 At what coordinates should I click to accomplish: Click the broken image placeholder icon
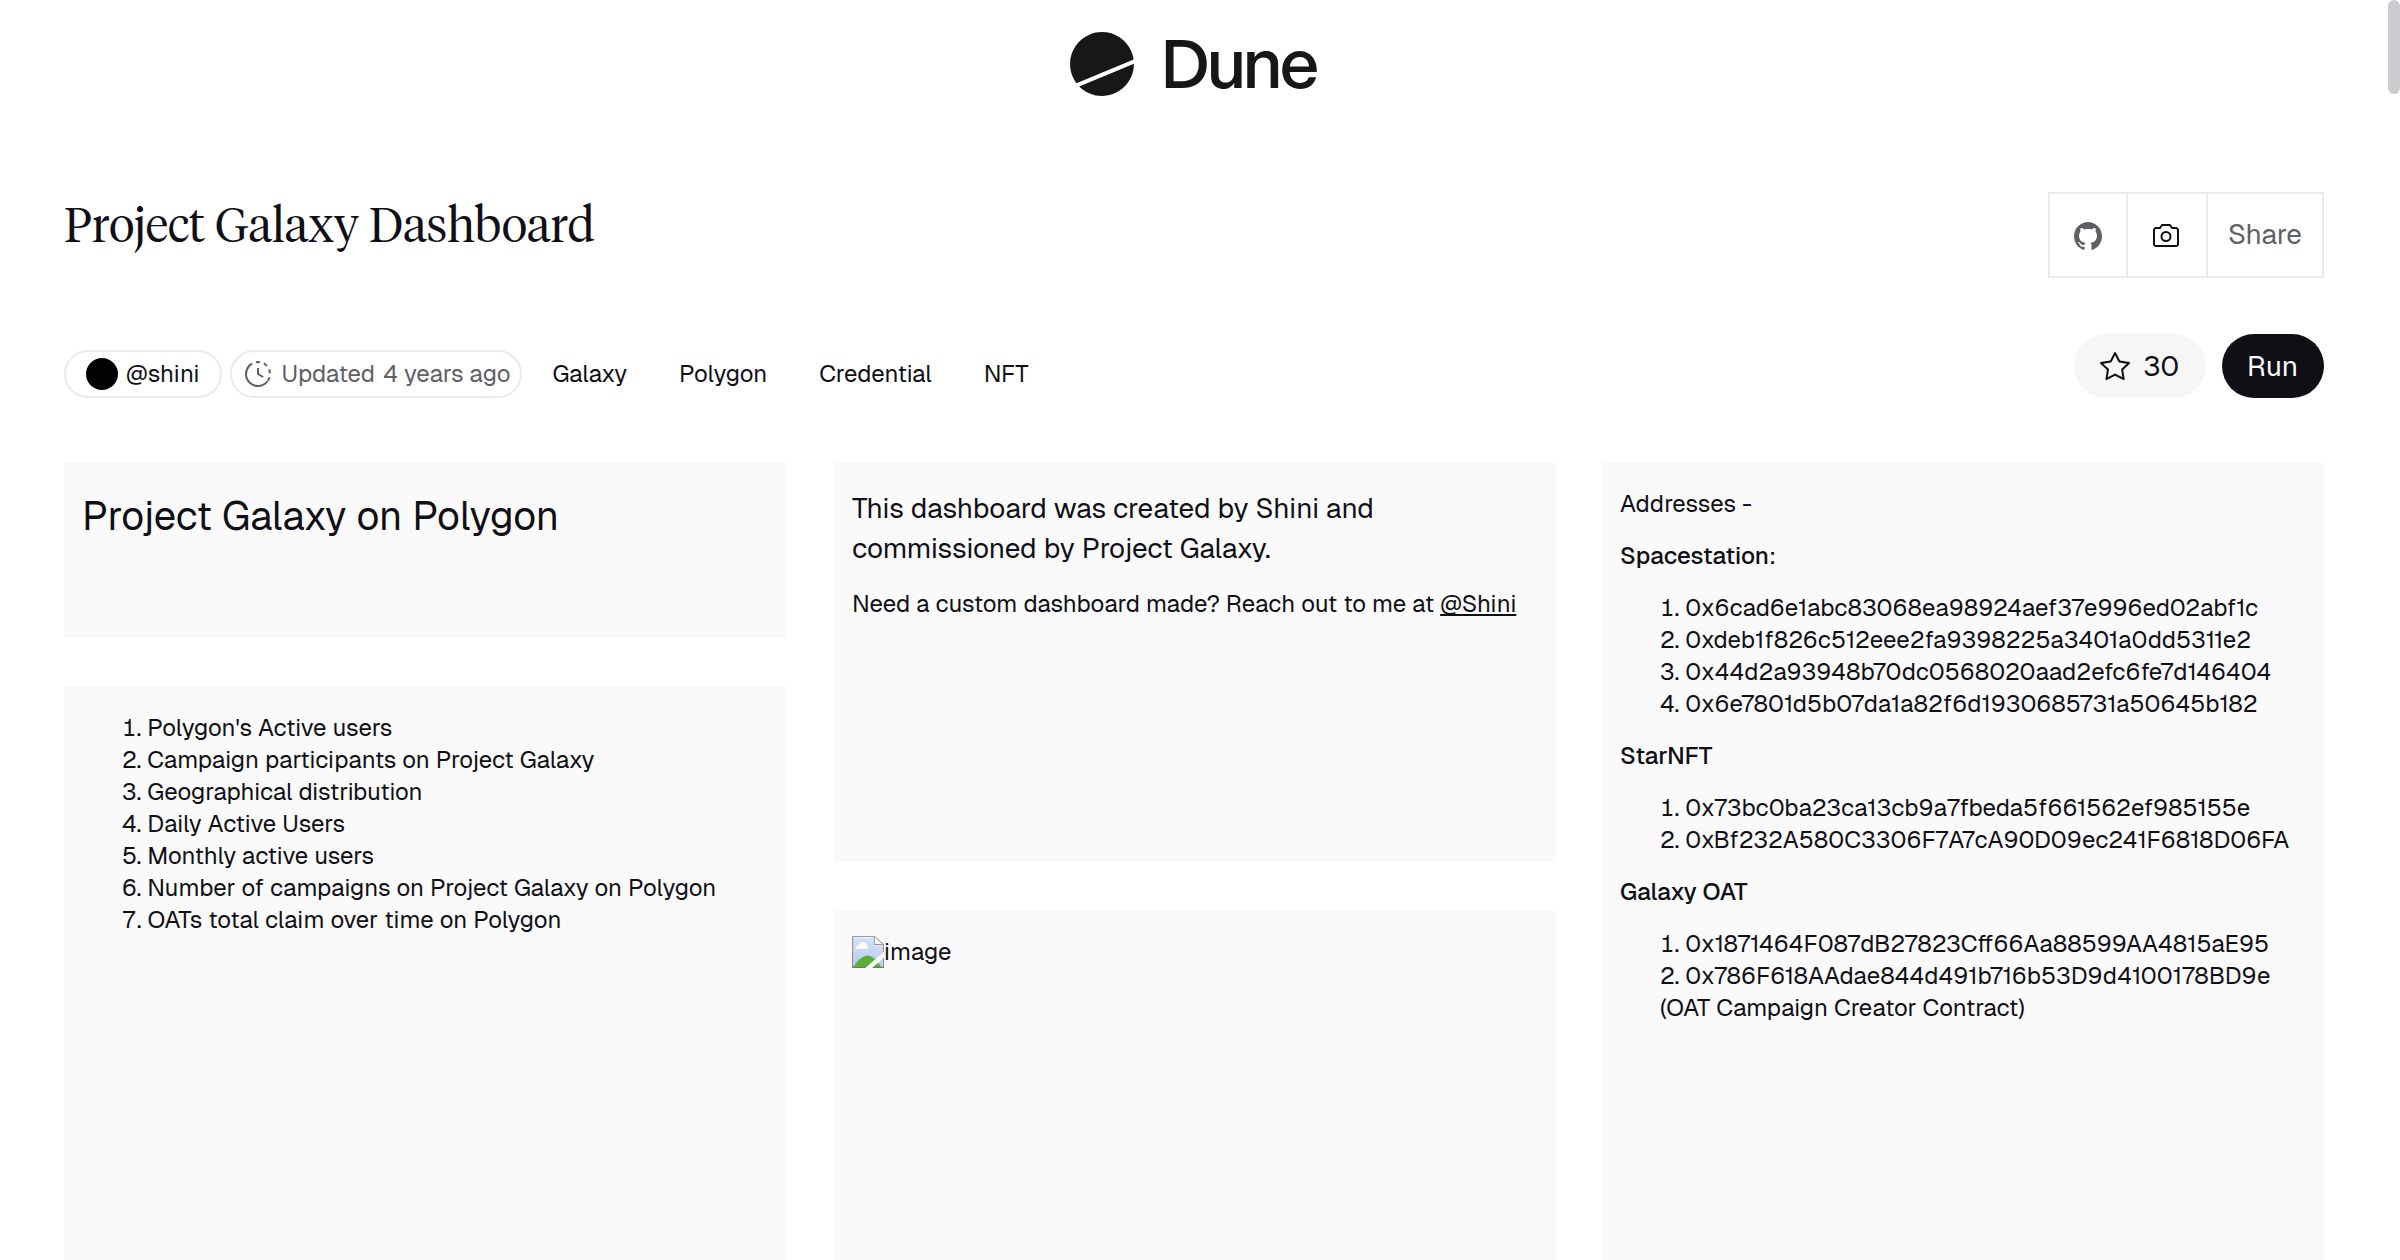click(867, 952)
